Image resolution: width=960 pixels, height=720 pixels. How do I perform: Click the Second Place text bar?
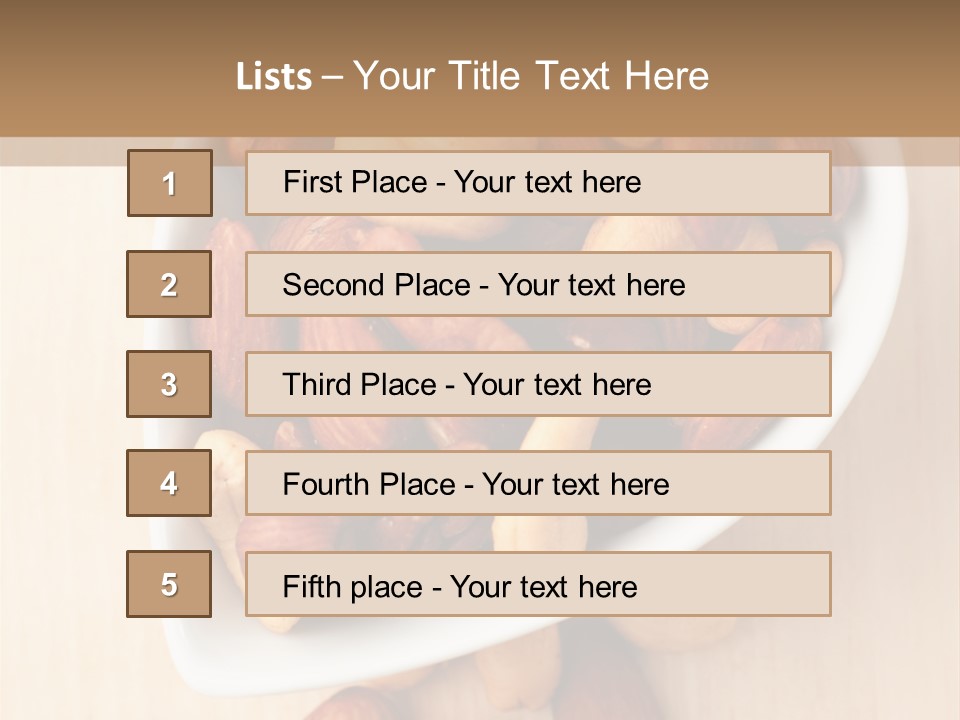(x=538, y=284)
